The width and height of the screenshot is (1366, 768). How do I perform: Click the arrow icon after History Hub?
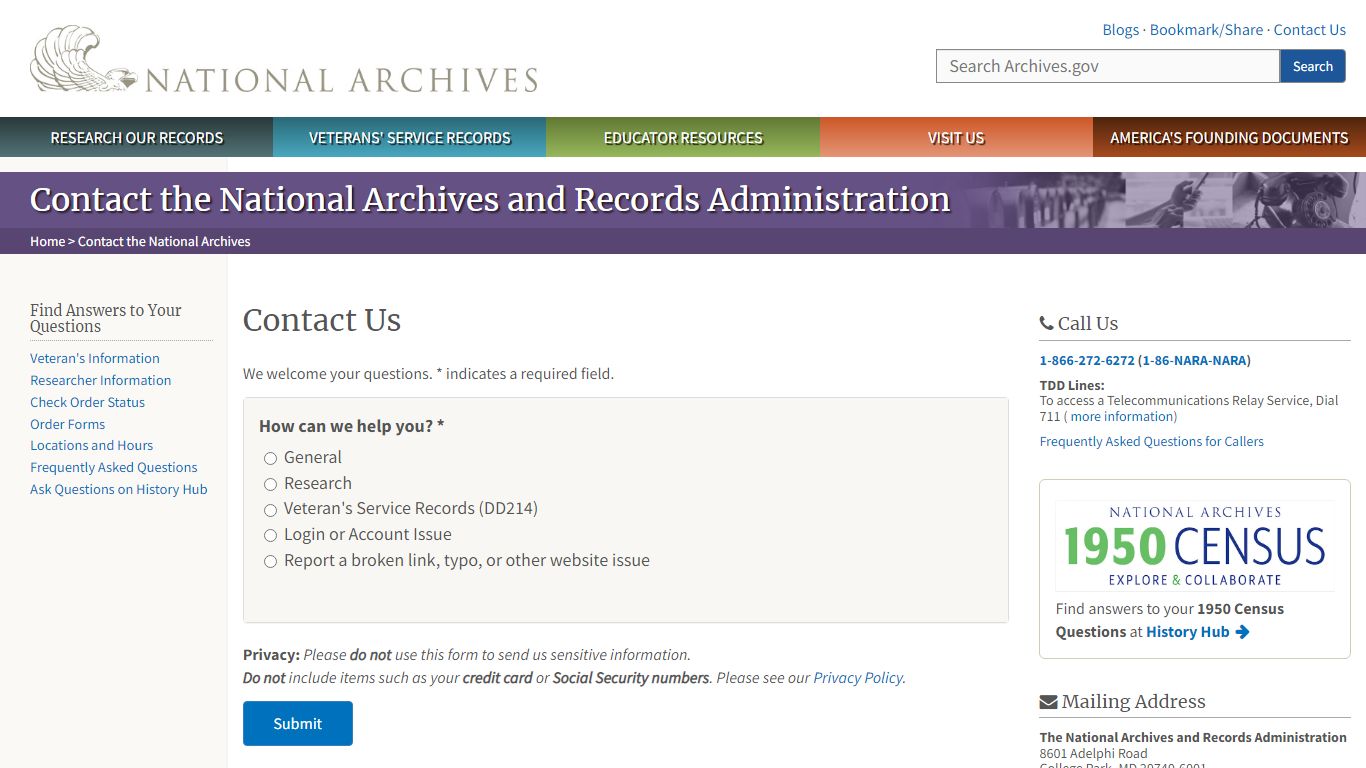(1242, 632)
